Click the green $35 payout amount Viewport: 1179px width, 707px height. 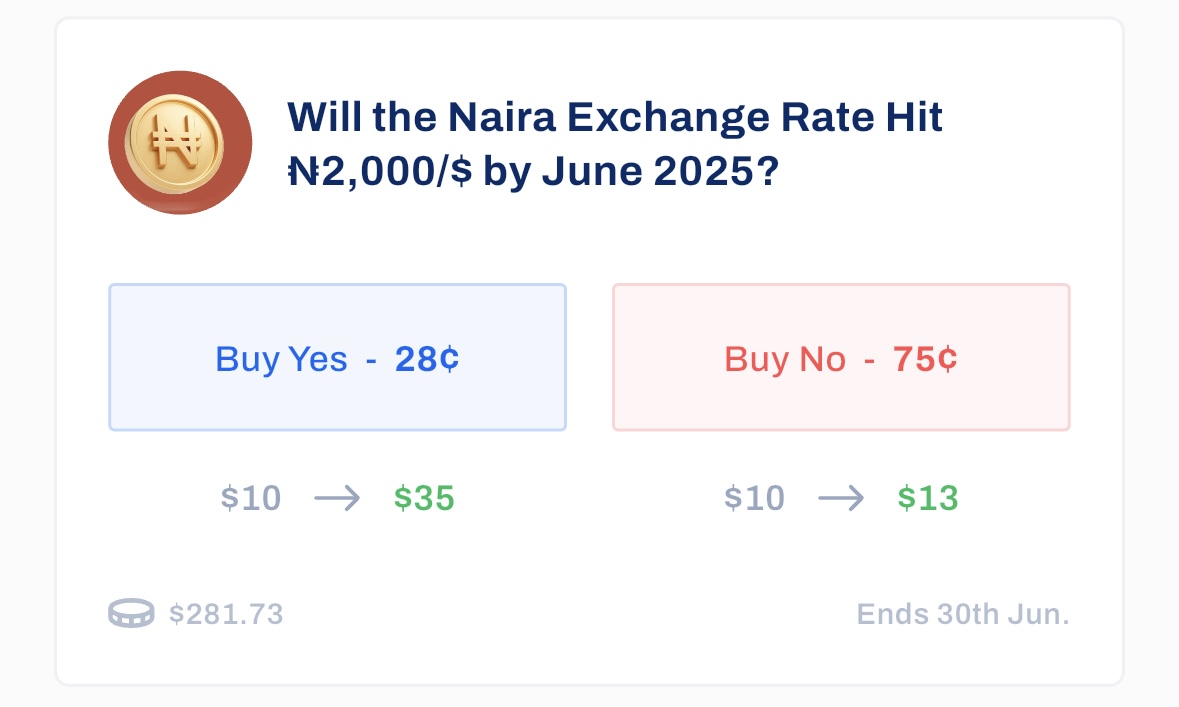423,499
